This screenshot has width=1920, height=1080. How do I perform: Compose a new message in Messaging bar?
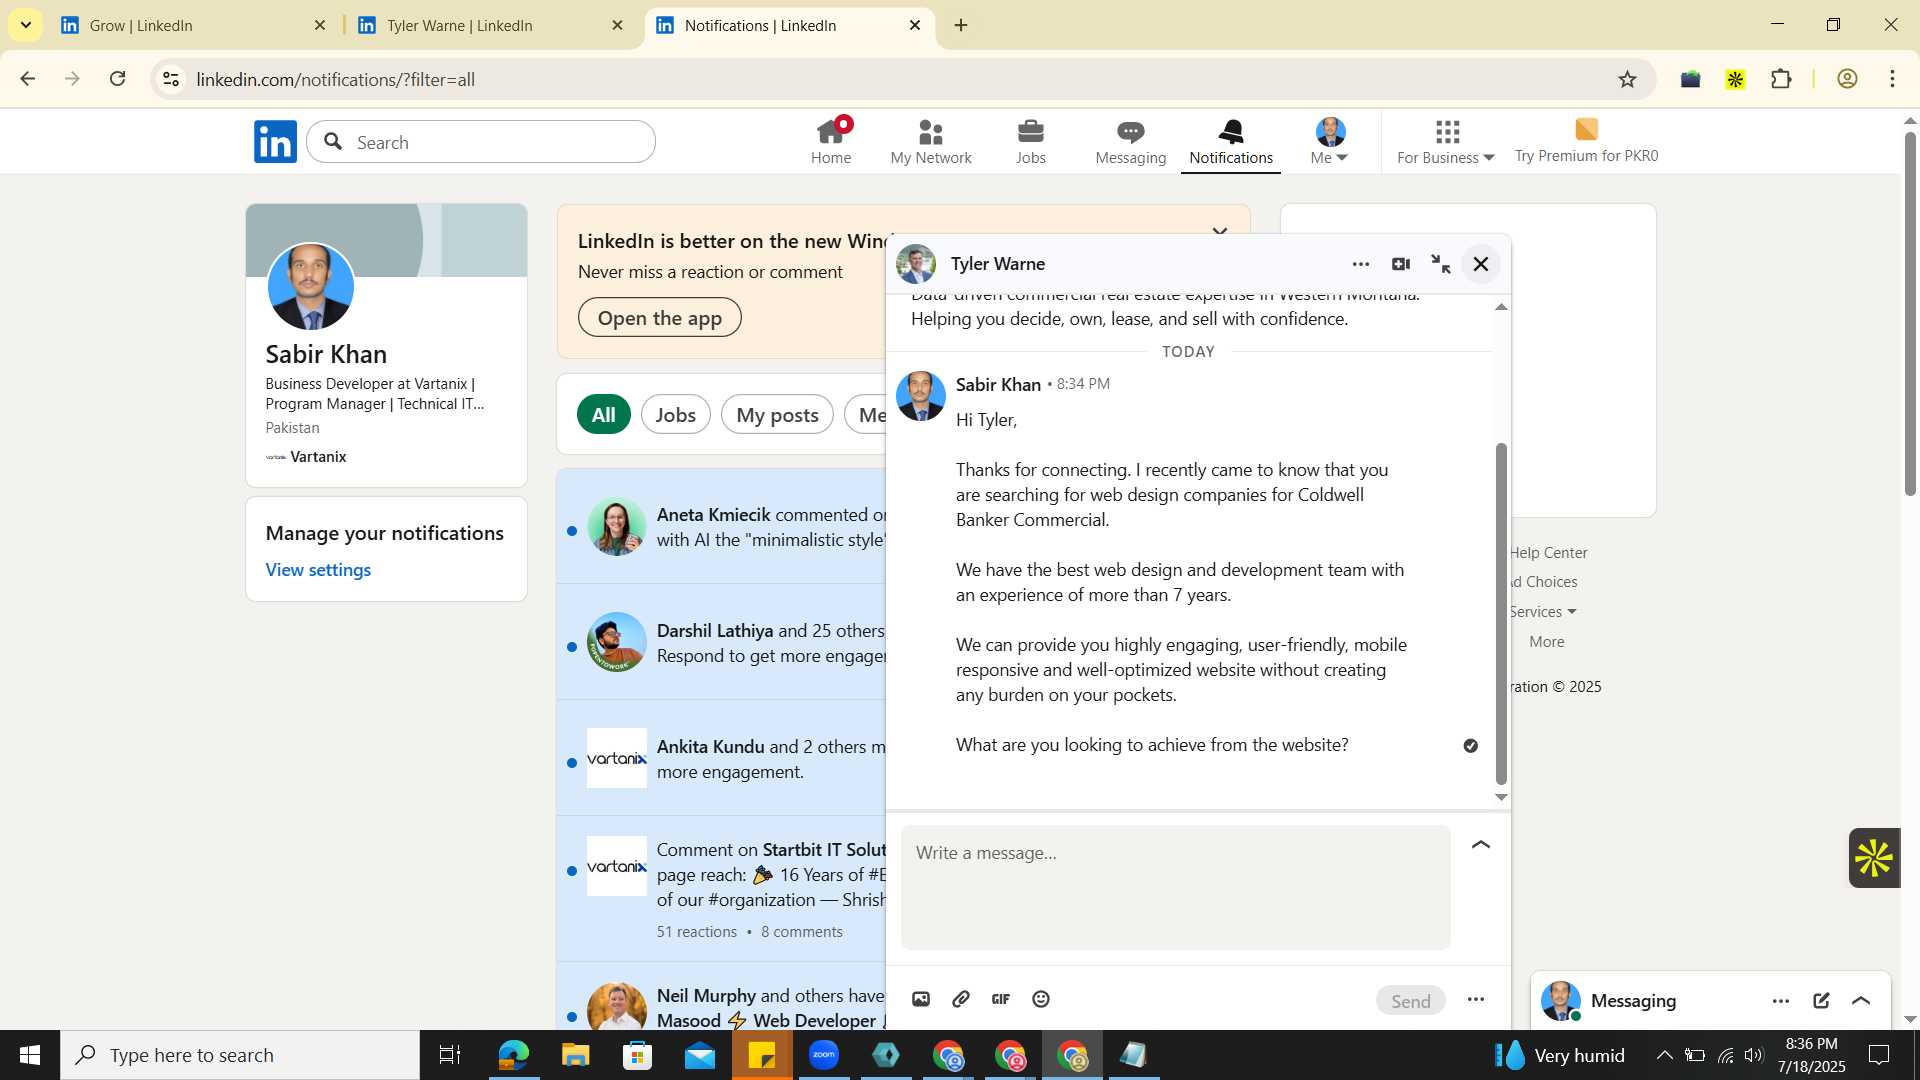(1821, 1000)
